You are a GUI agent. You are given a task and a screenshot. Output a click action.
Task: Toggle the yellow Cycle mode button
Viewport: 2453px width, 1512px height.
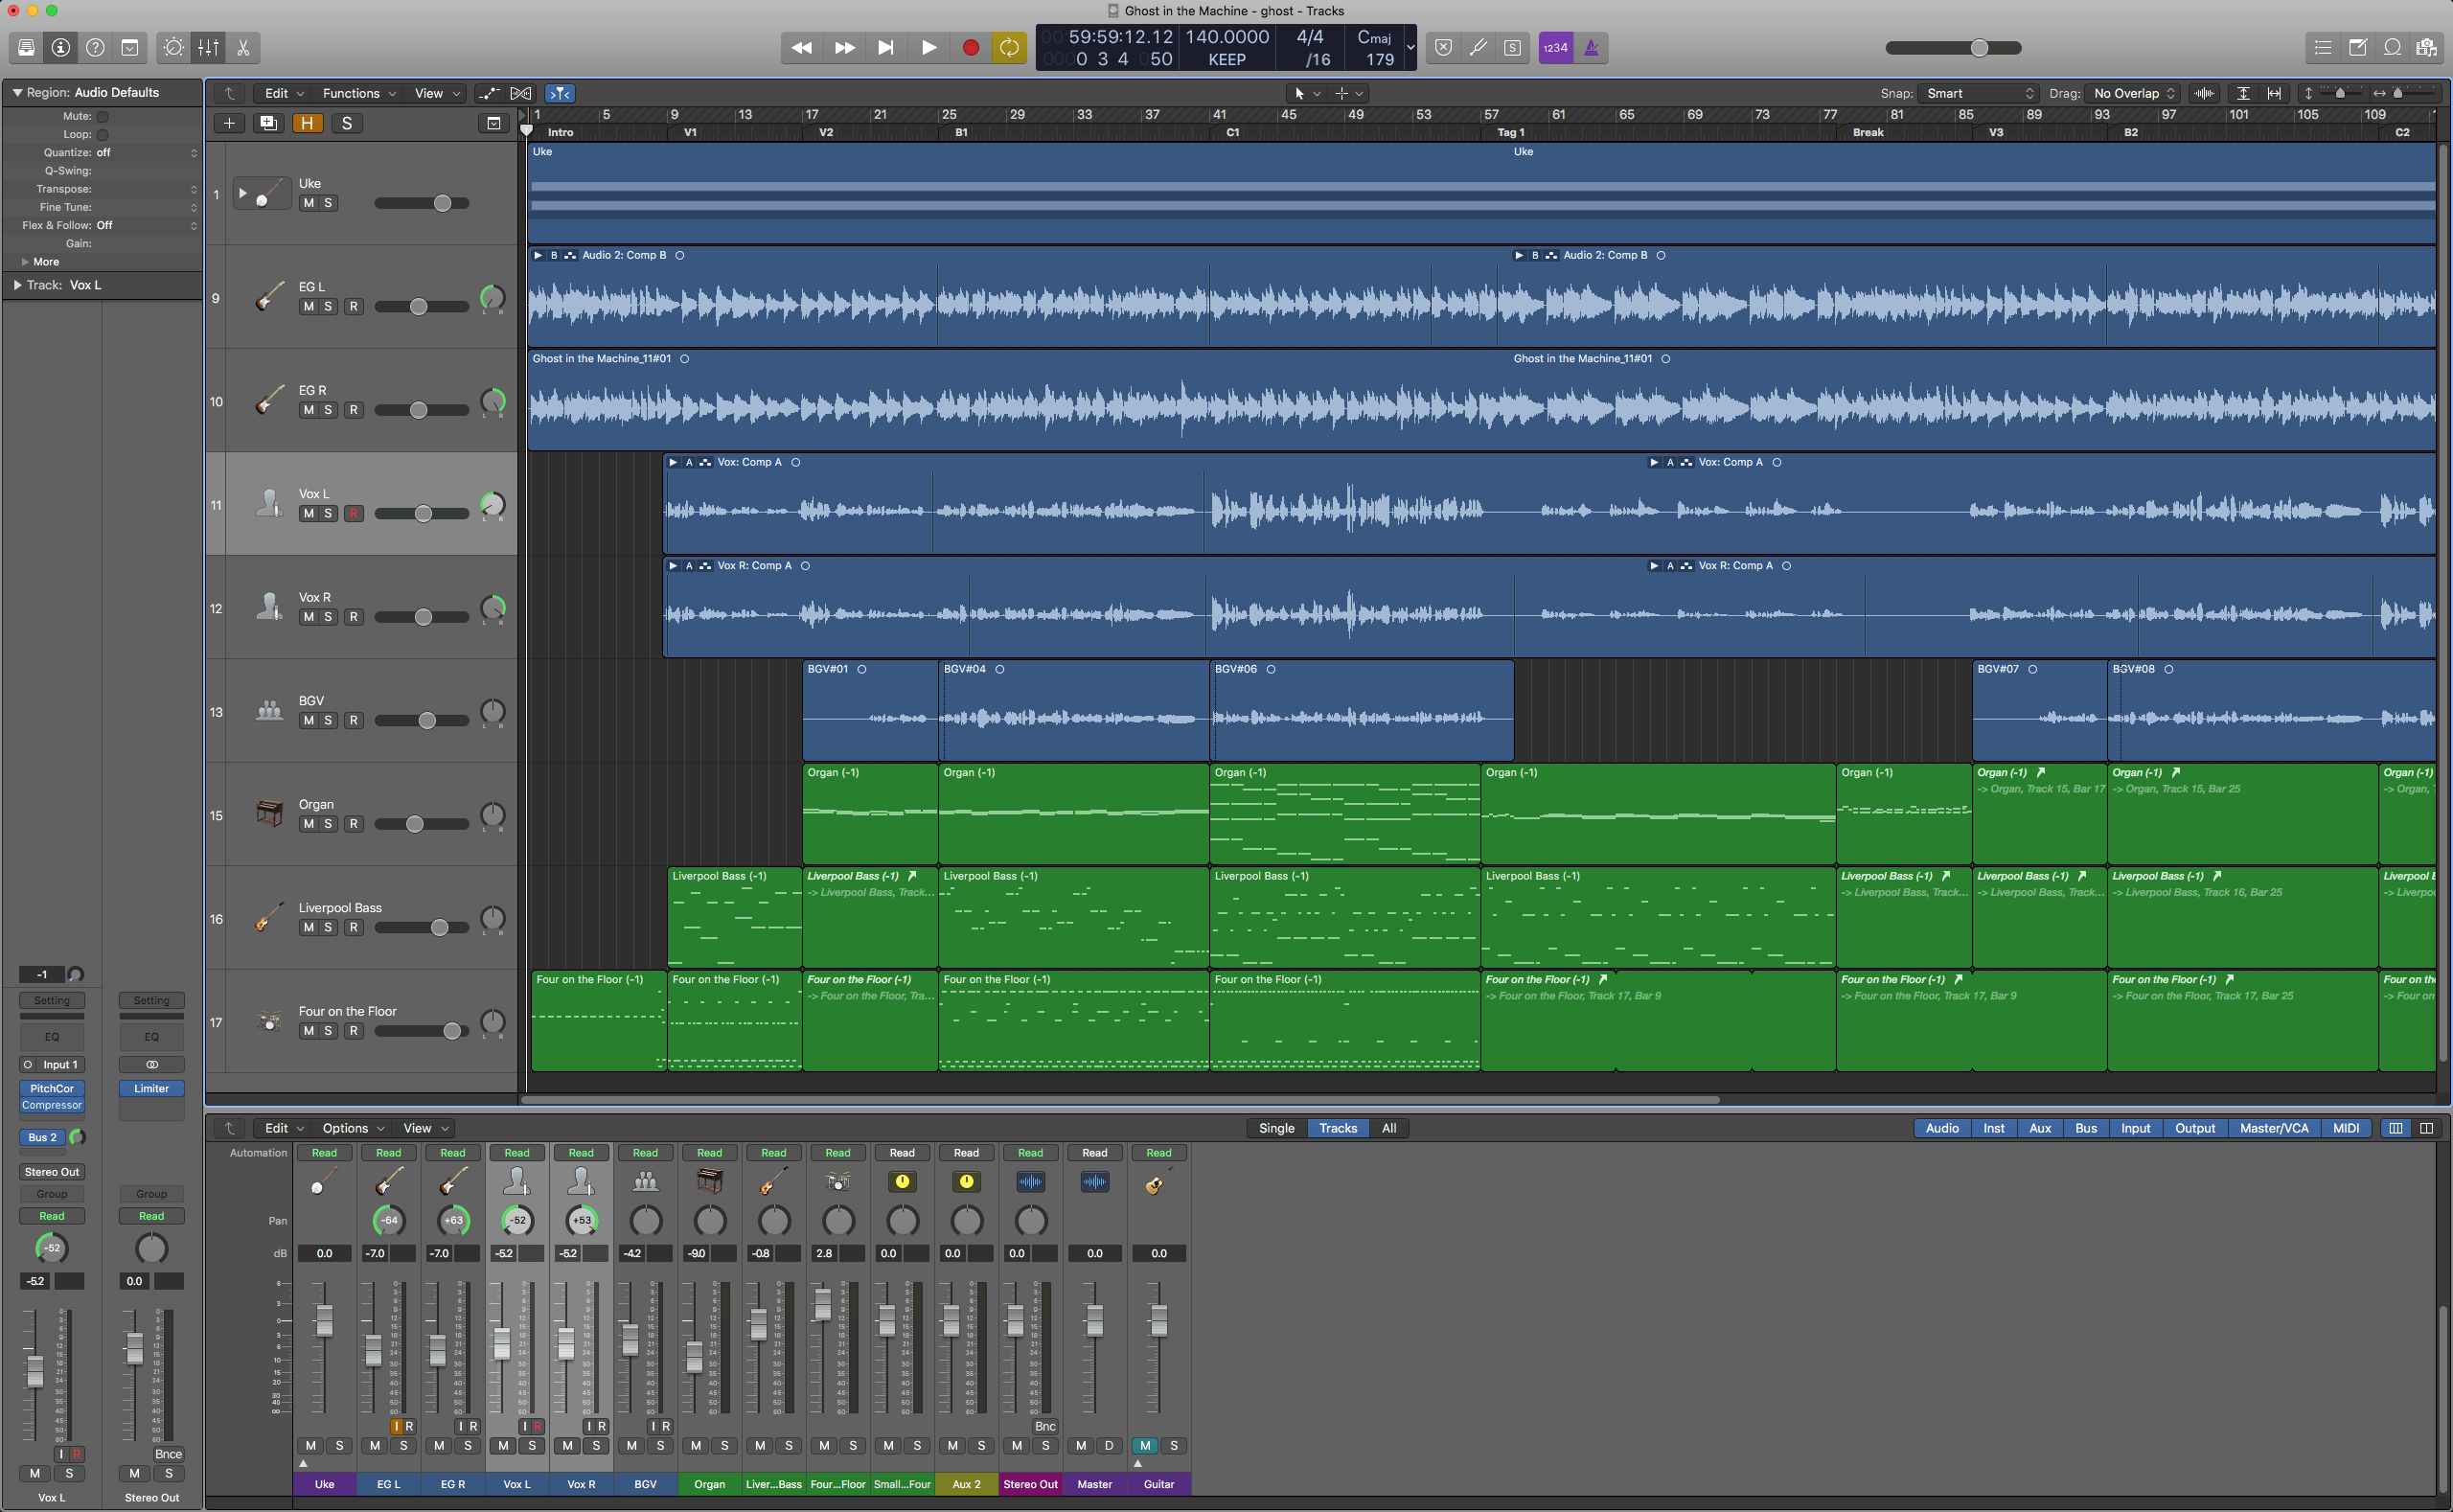1010,47
